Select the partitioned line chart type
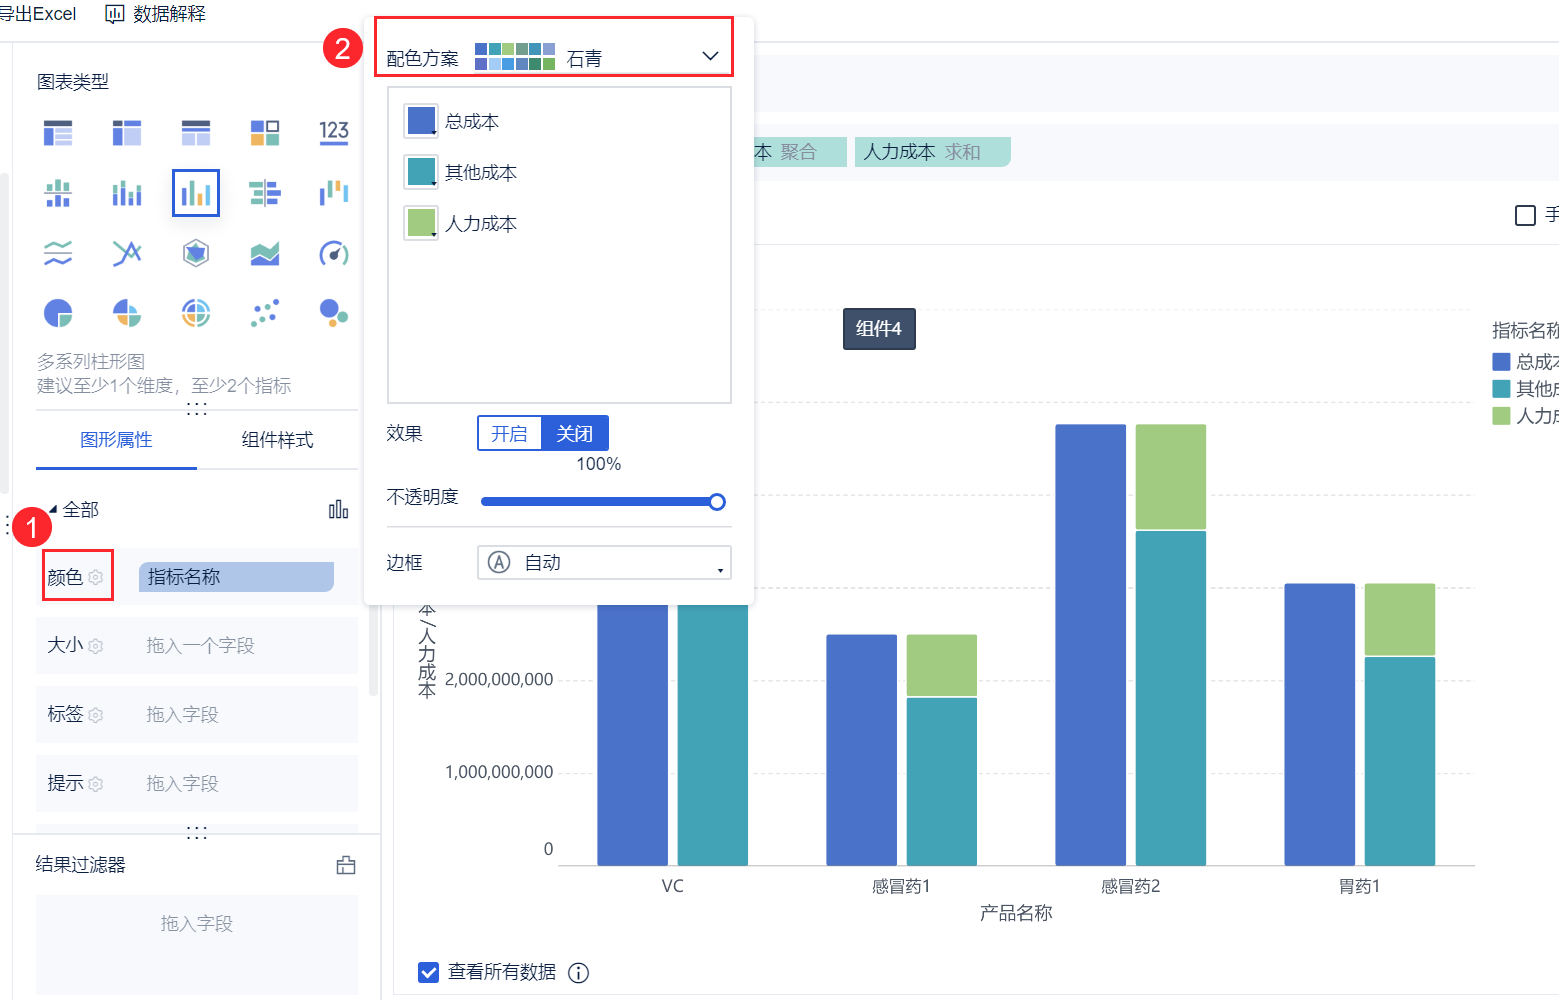Screen dimensions: 1559x1000 (58, 253)
